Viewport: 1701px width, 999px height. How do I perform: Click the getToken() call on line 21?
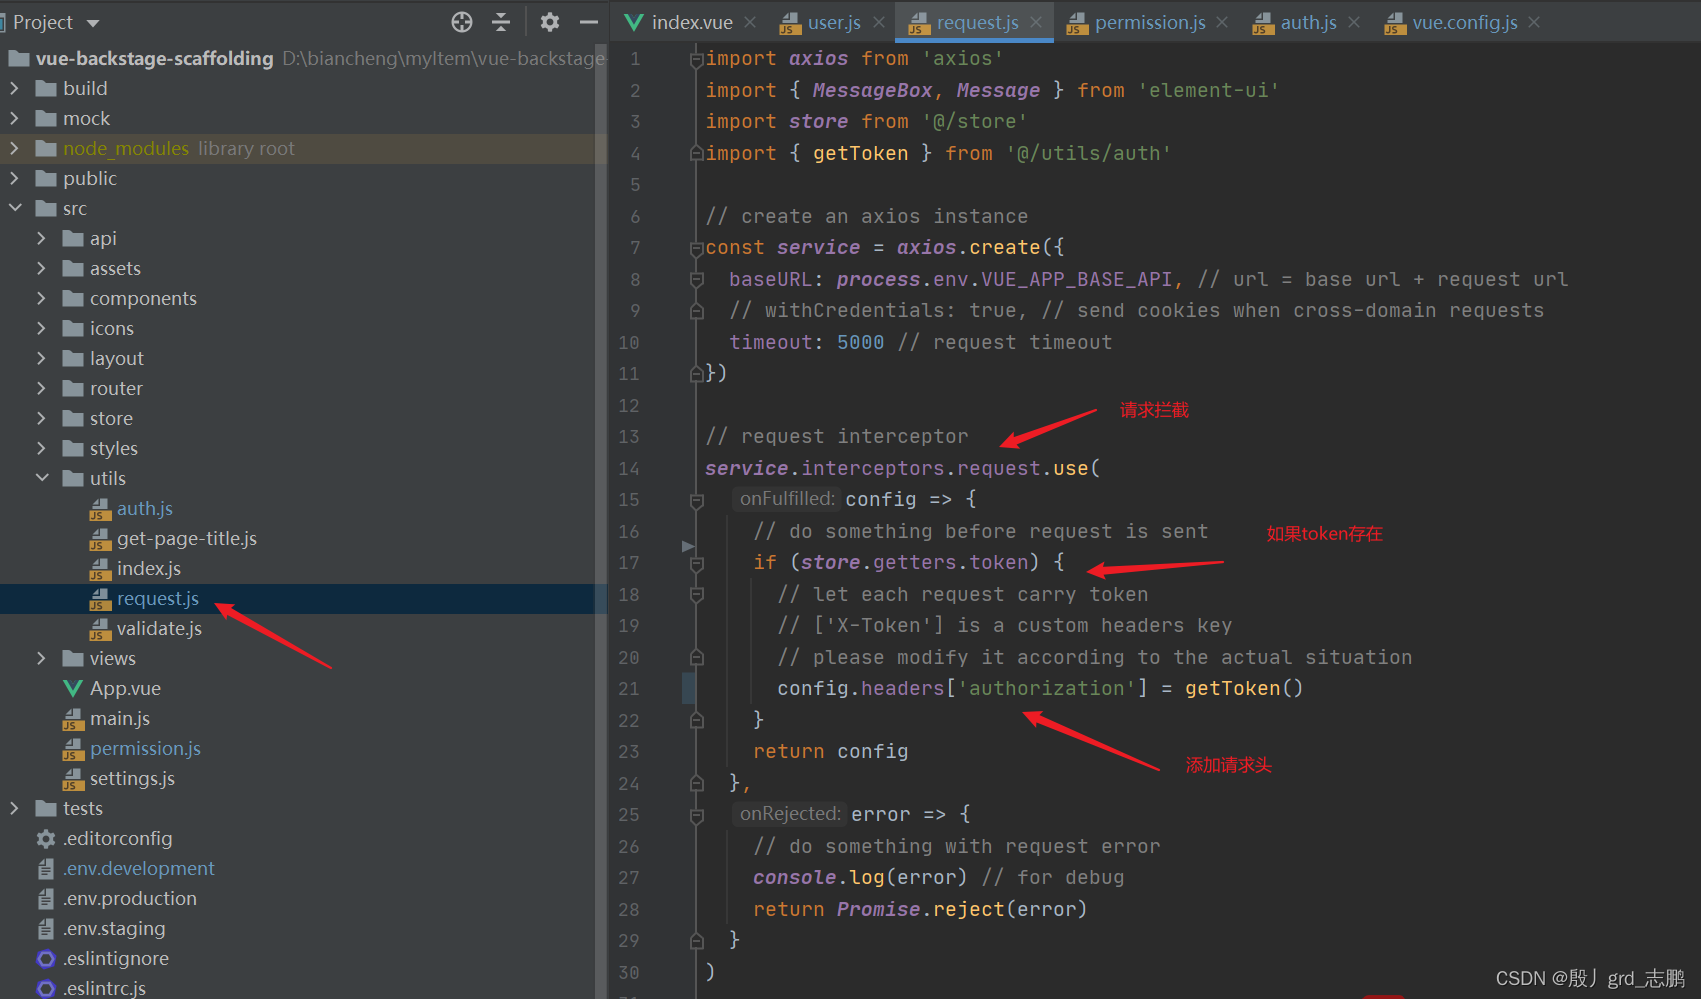(x=1244, y=688)
